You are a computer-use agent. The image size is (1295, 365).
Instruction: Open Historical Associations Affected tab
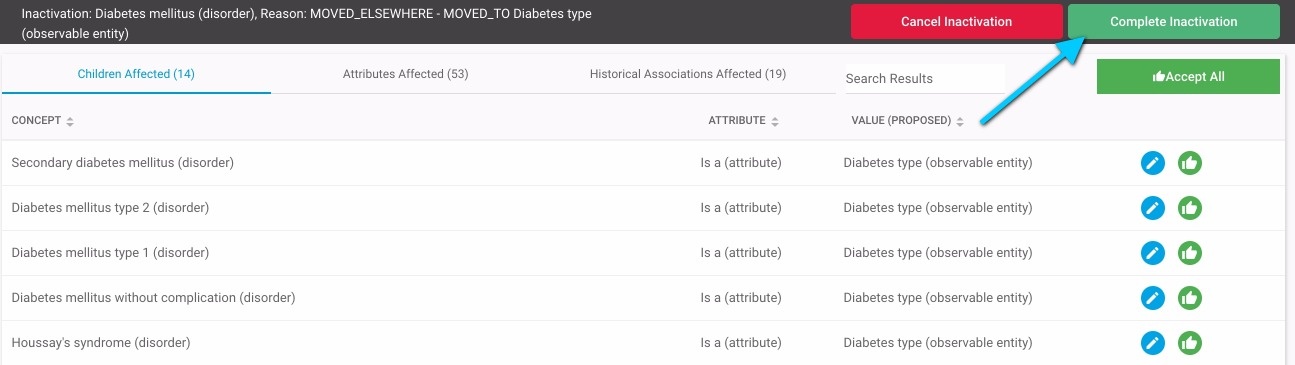click(x=688, y=74)
